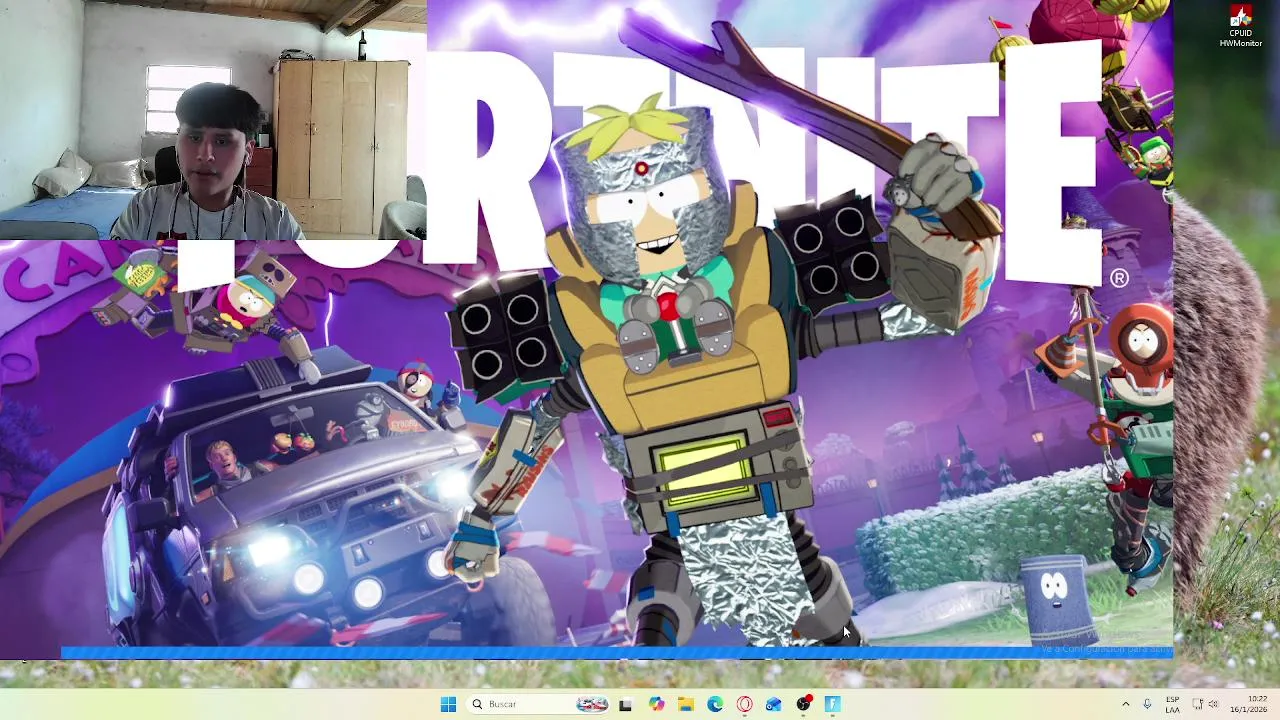Open Microsoft Edge from the taskbar
Screen dimensions: 1280x720
point(715,704)
